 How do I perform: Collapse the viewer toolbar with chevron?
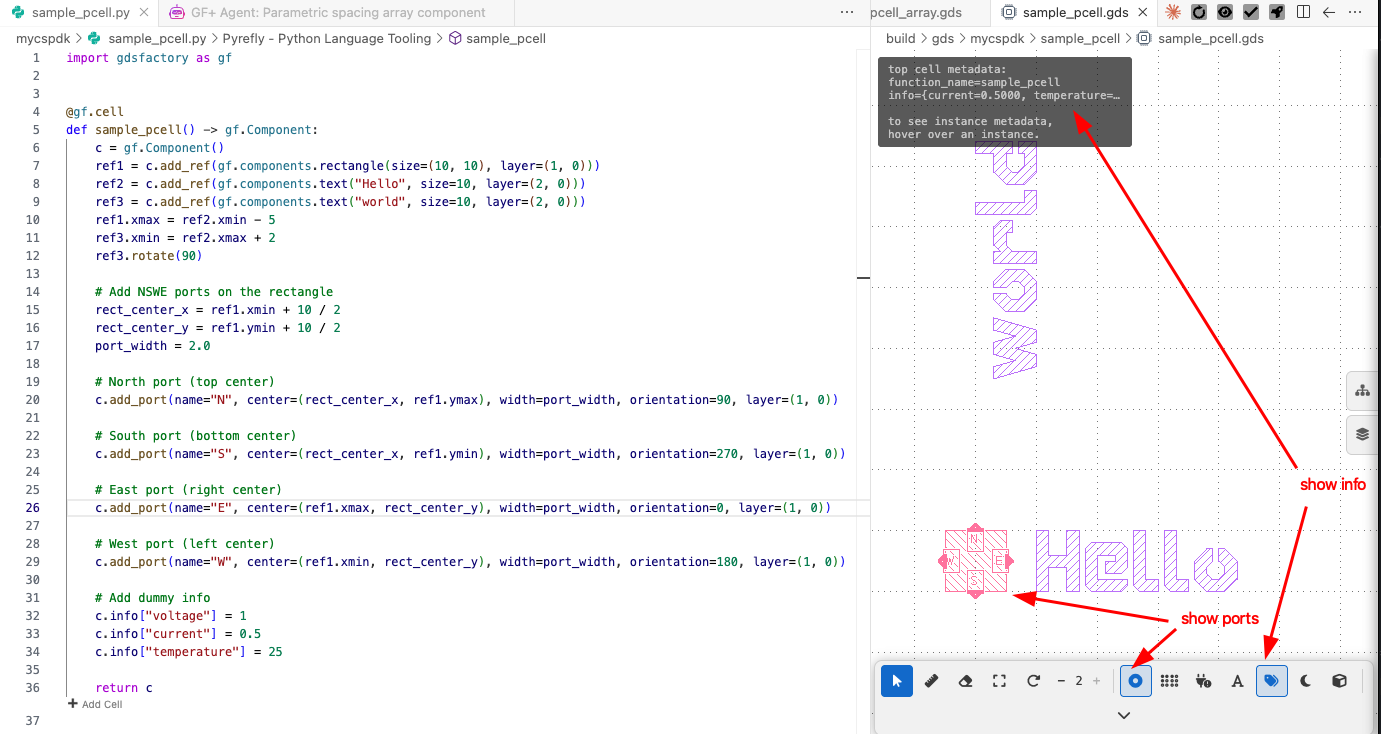click(1124, 715)
